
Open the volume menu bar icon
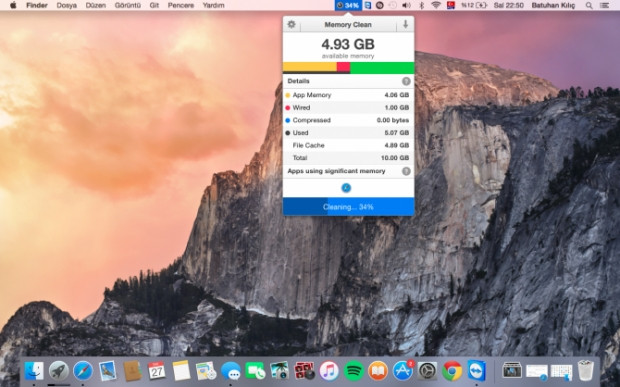click(x=406, y=6)
